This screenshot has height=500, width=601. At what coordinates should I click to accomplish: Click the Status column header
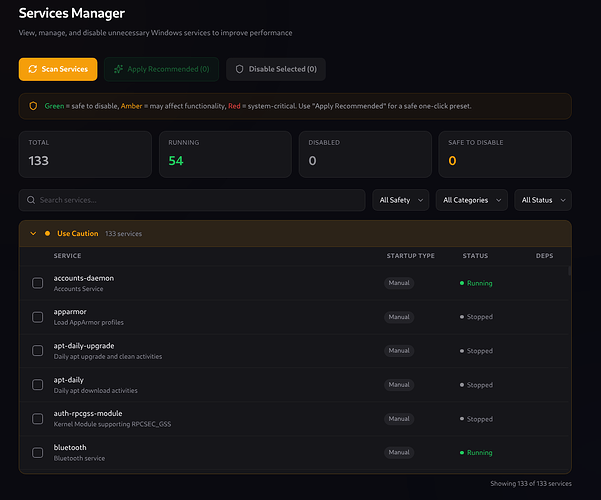[x=475, y=256]
